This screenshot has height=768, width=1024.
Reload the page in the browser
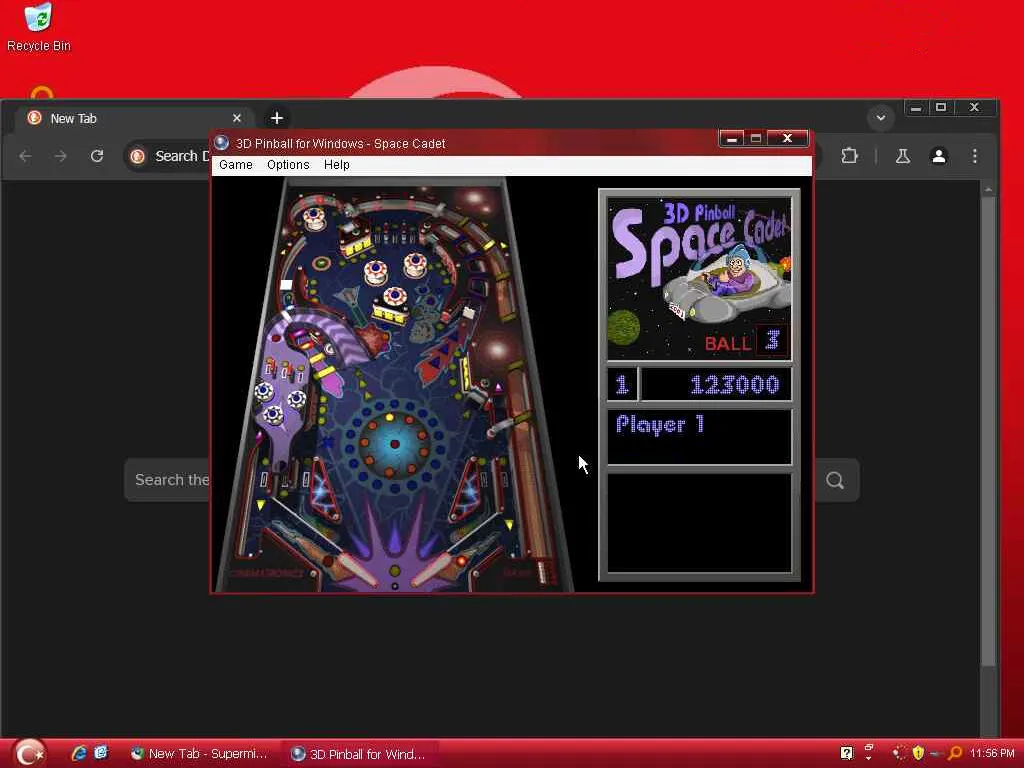pyautogui.click(x=97, y=156)
